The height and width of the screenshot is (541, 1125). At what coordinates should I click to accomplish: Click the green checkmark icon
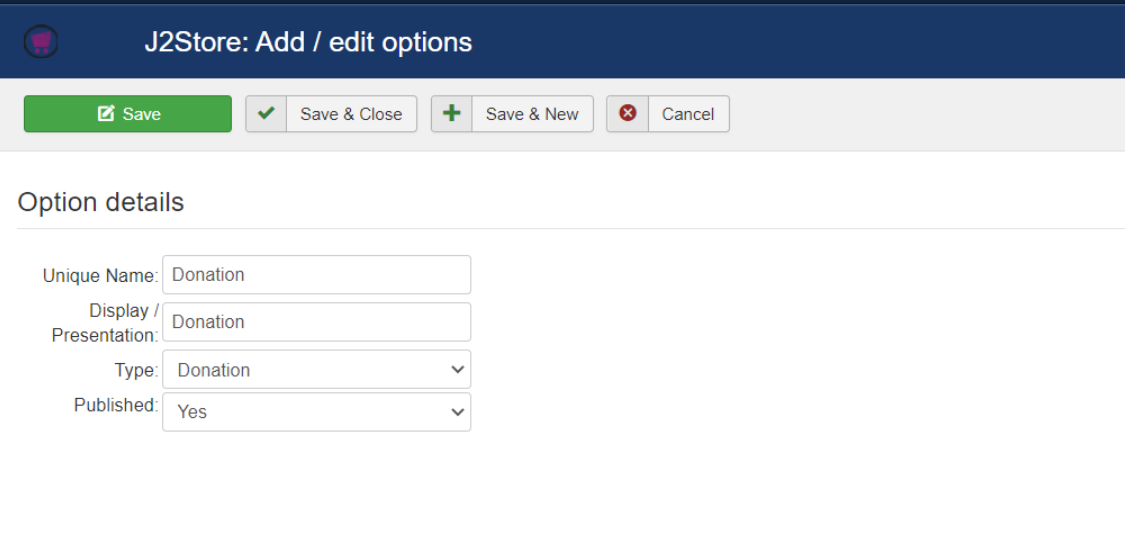click(266, 113)
